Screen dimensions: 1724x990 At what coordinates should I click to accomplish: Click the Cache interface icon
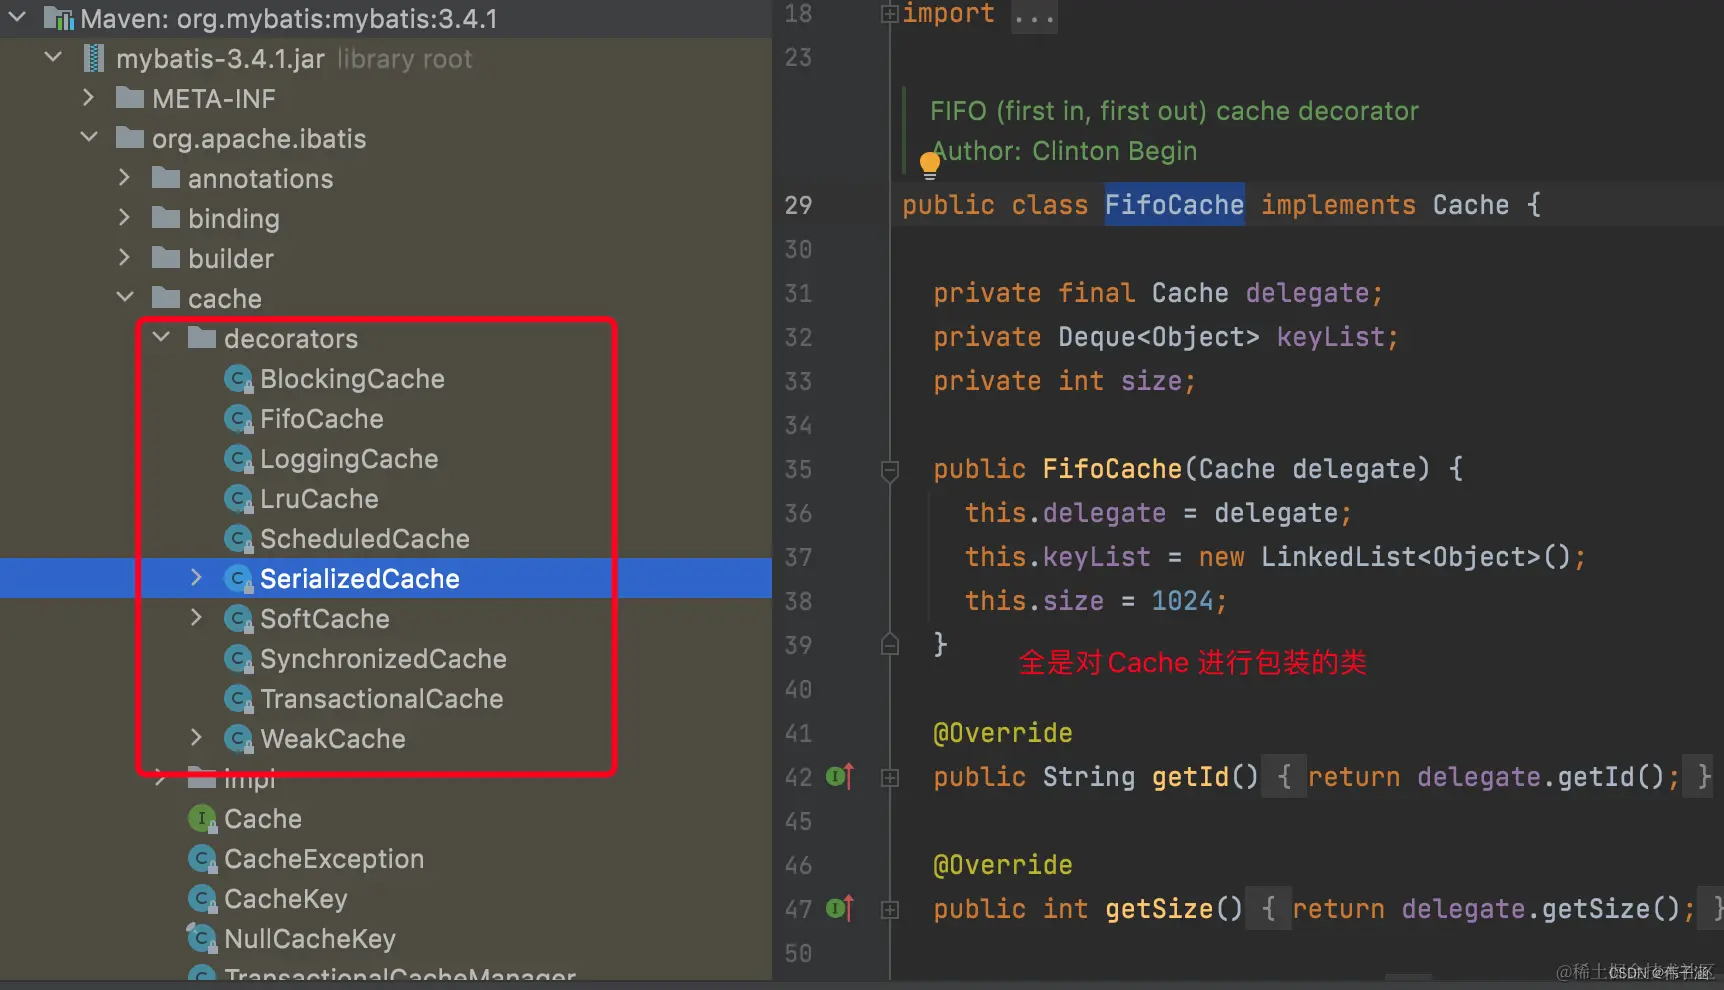[x=202, y=819]
